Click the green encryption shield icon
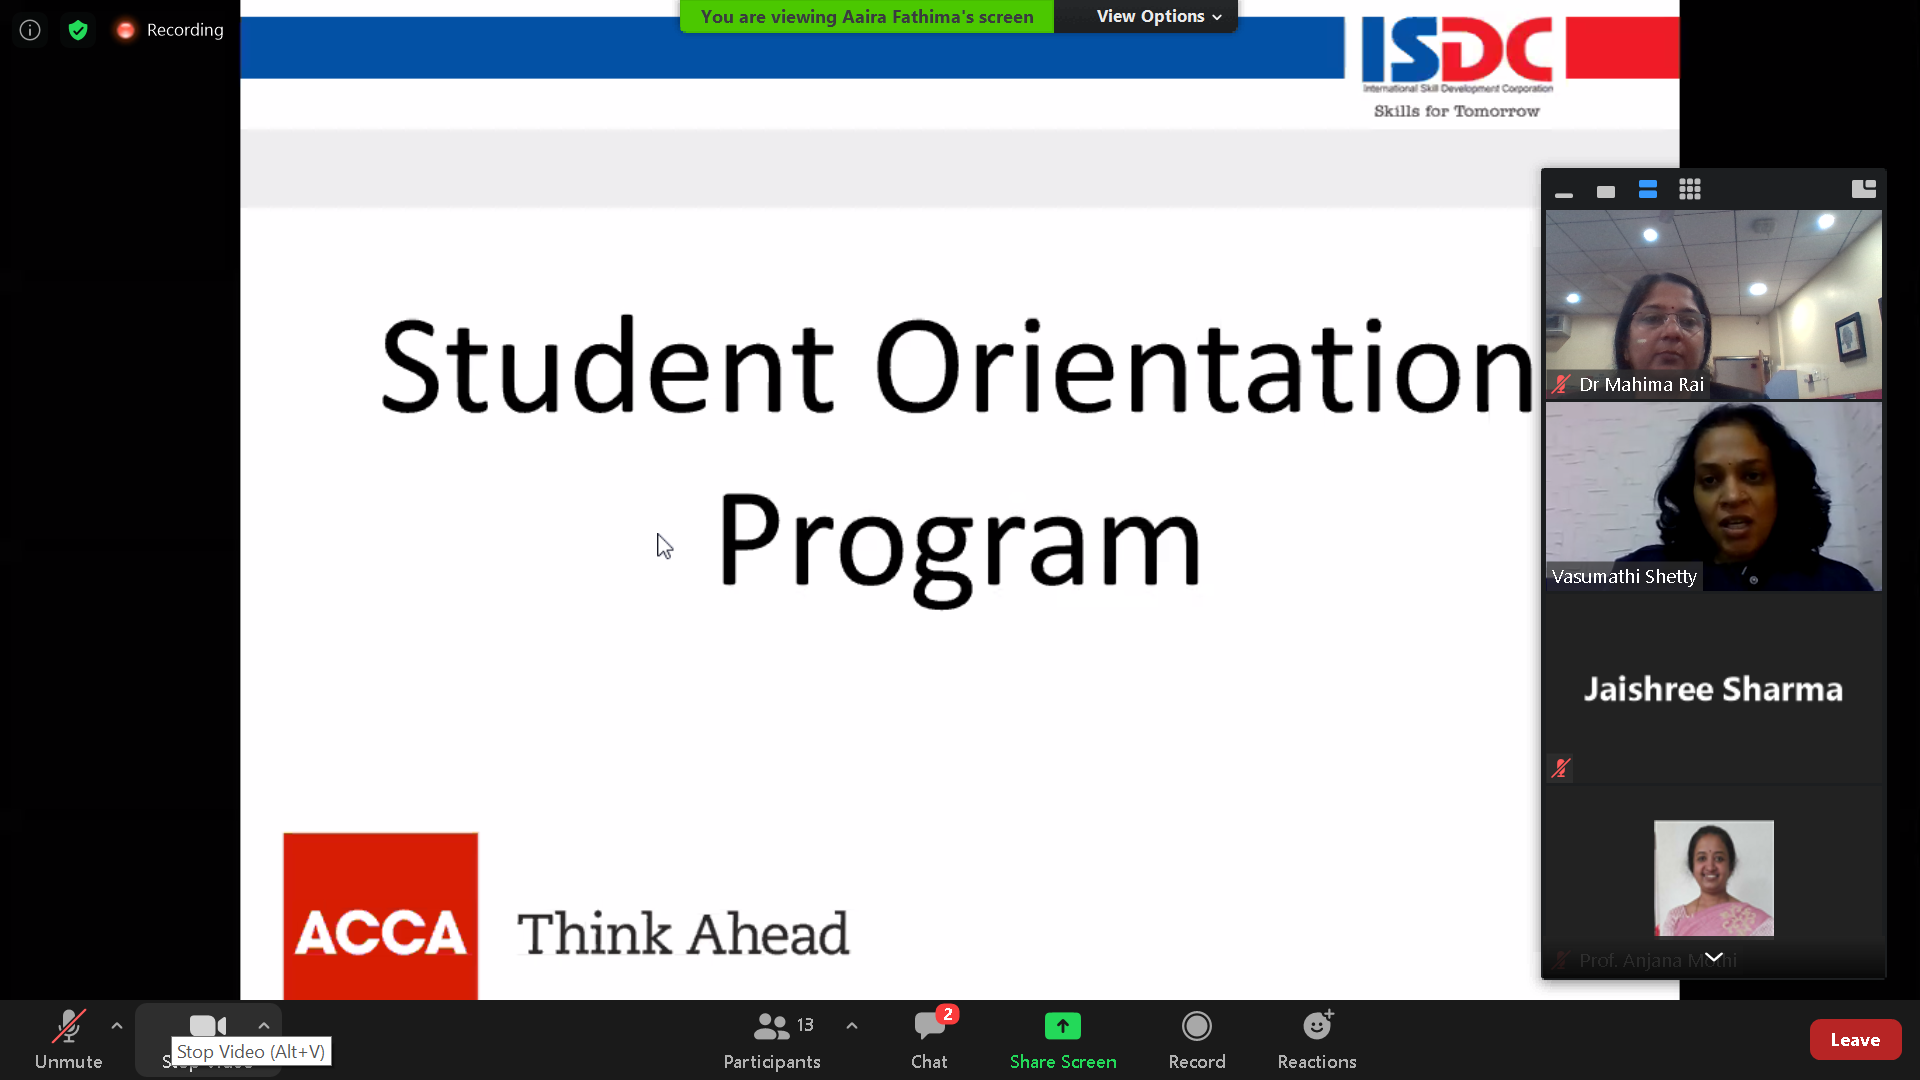 point(78,30)
